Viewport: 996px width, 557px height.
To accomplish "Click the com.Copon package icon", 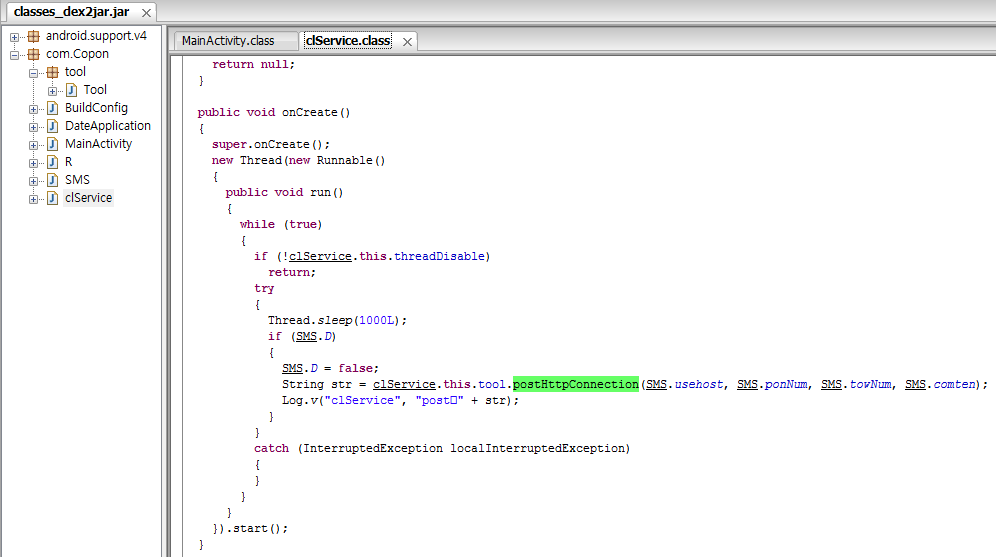I will pos(33,54).
